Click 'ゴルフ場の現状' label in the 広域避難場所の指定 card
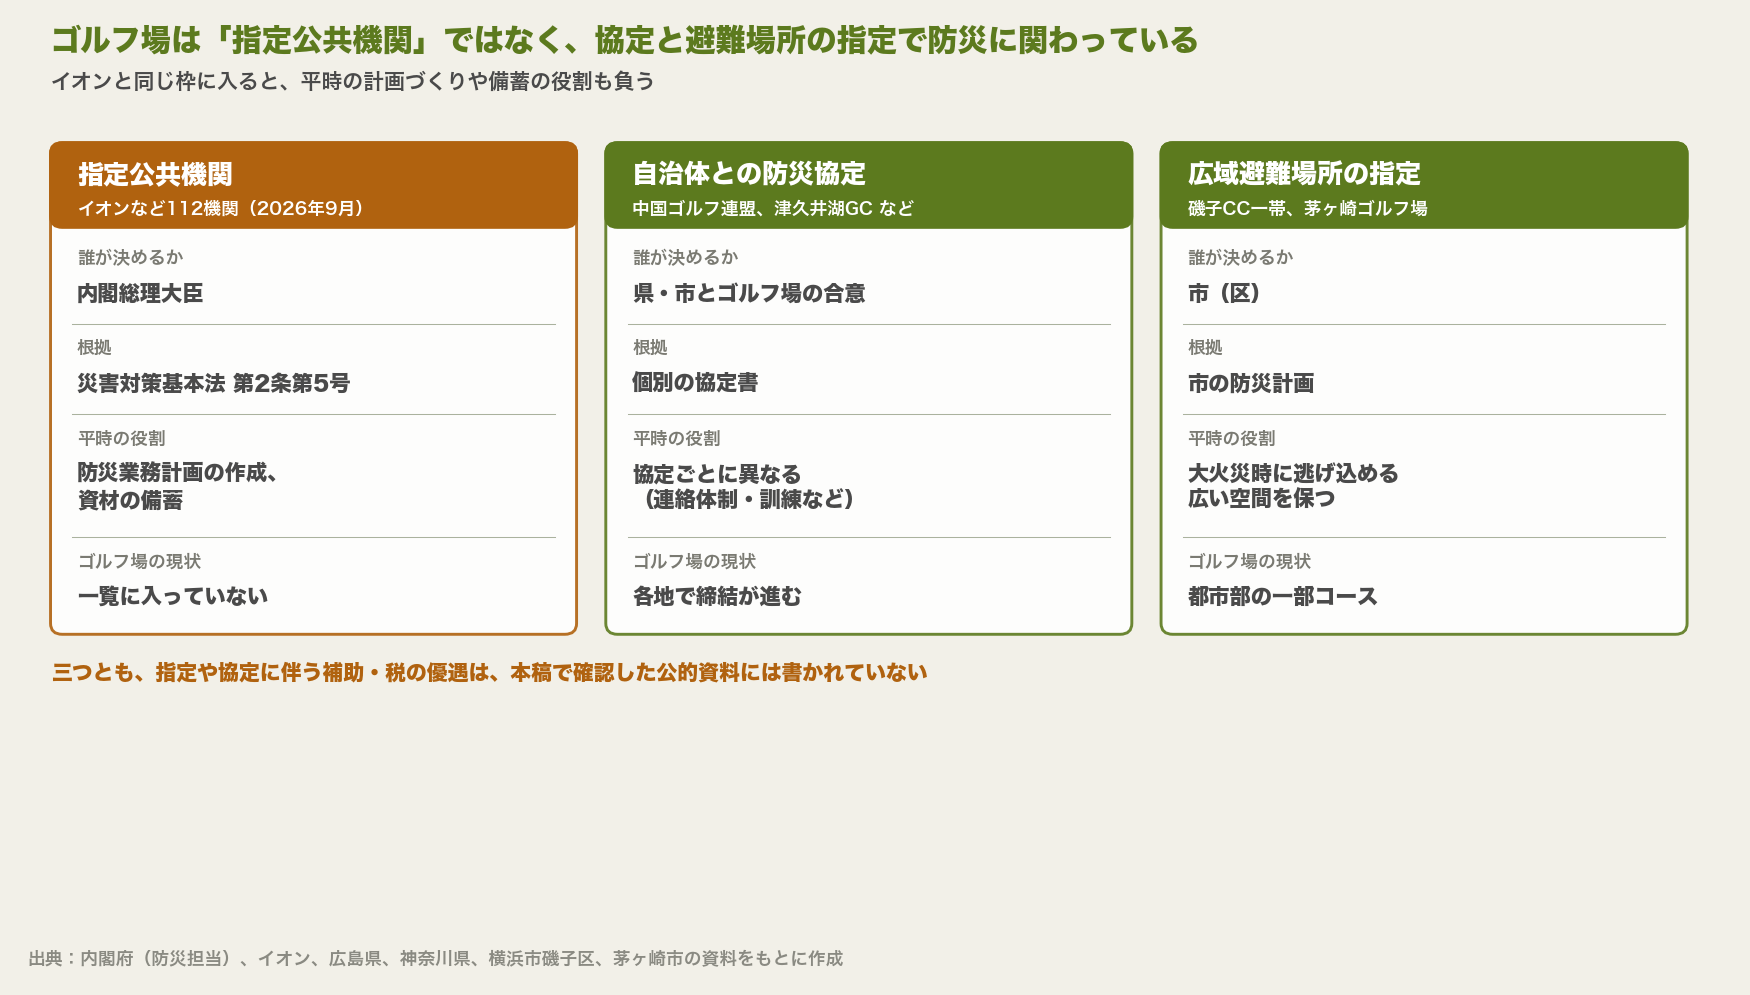Image resolution: width=1750 pixels, height=995 pixels. (x=1250, y=561)
